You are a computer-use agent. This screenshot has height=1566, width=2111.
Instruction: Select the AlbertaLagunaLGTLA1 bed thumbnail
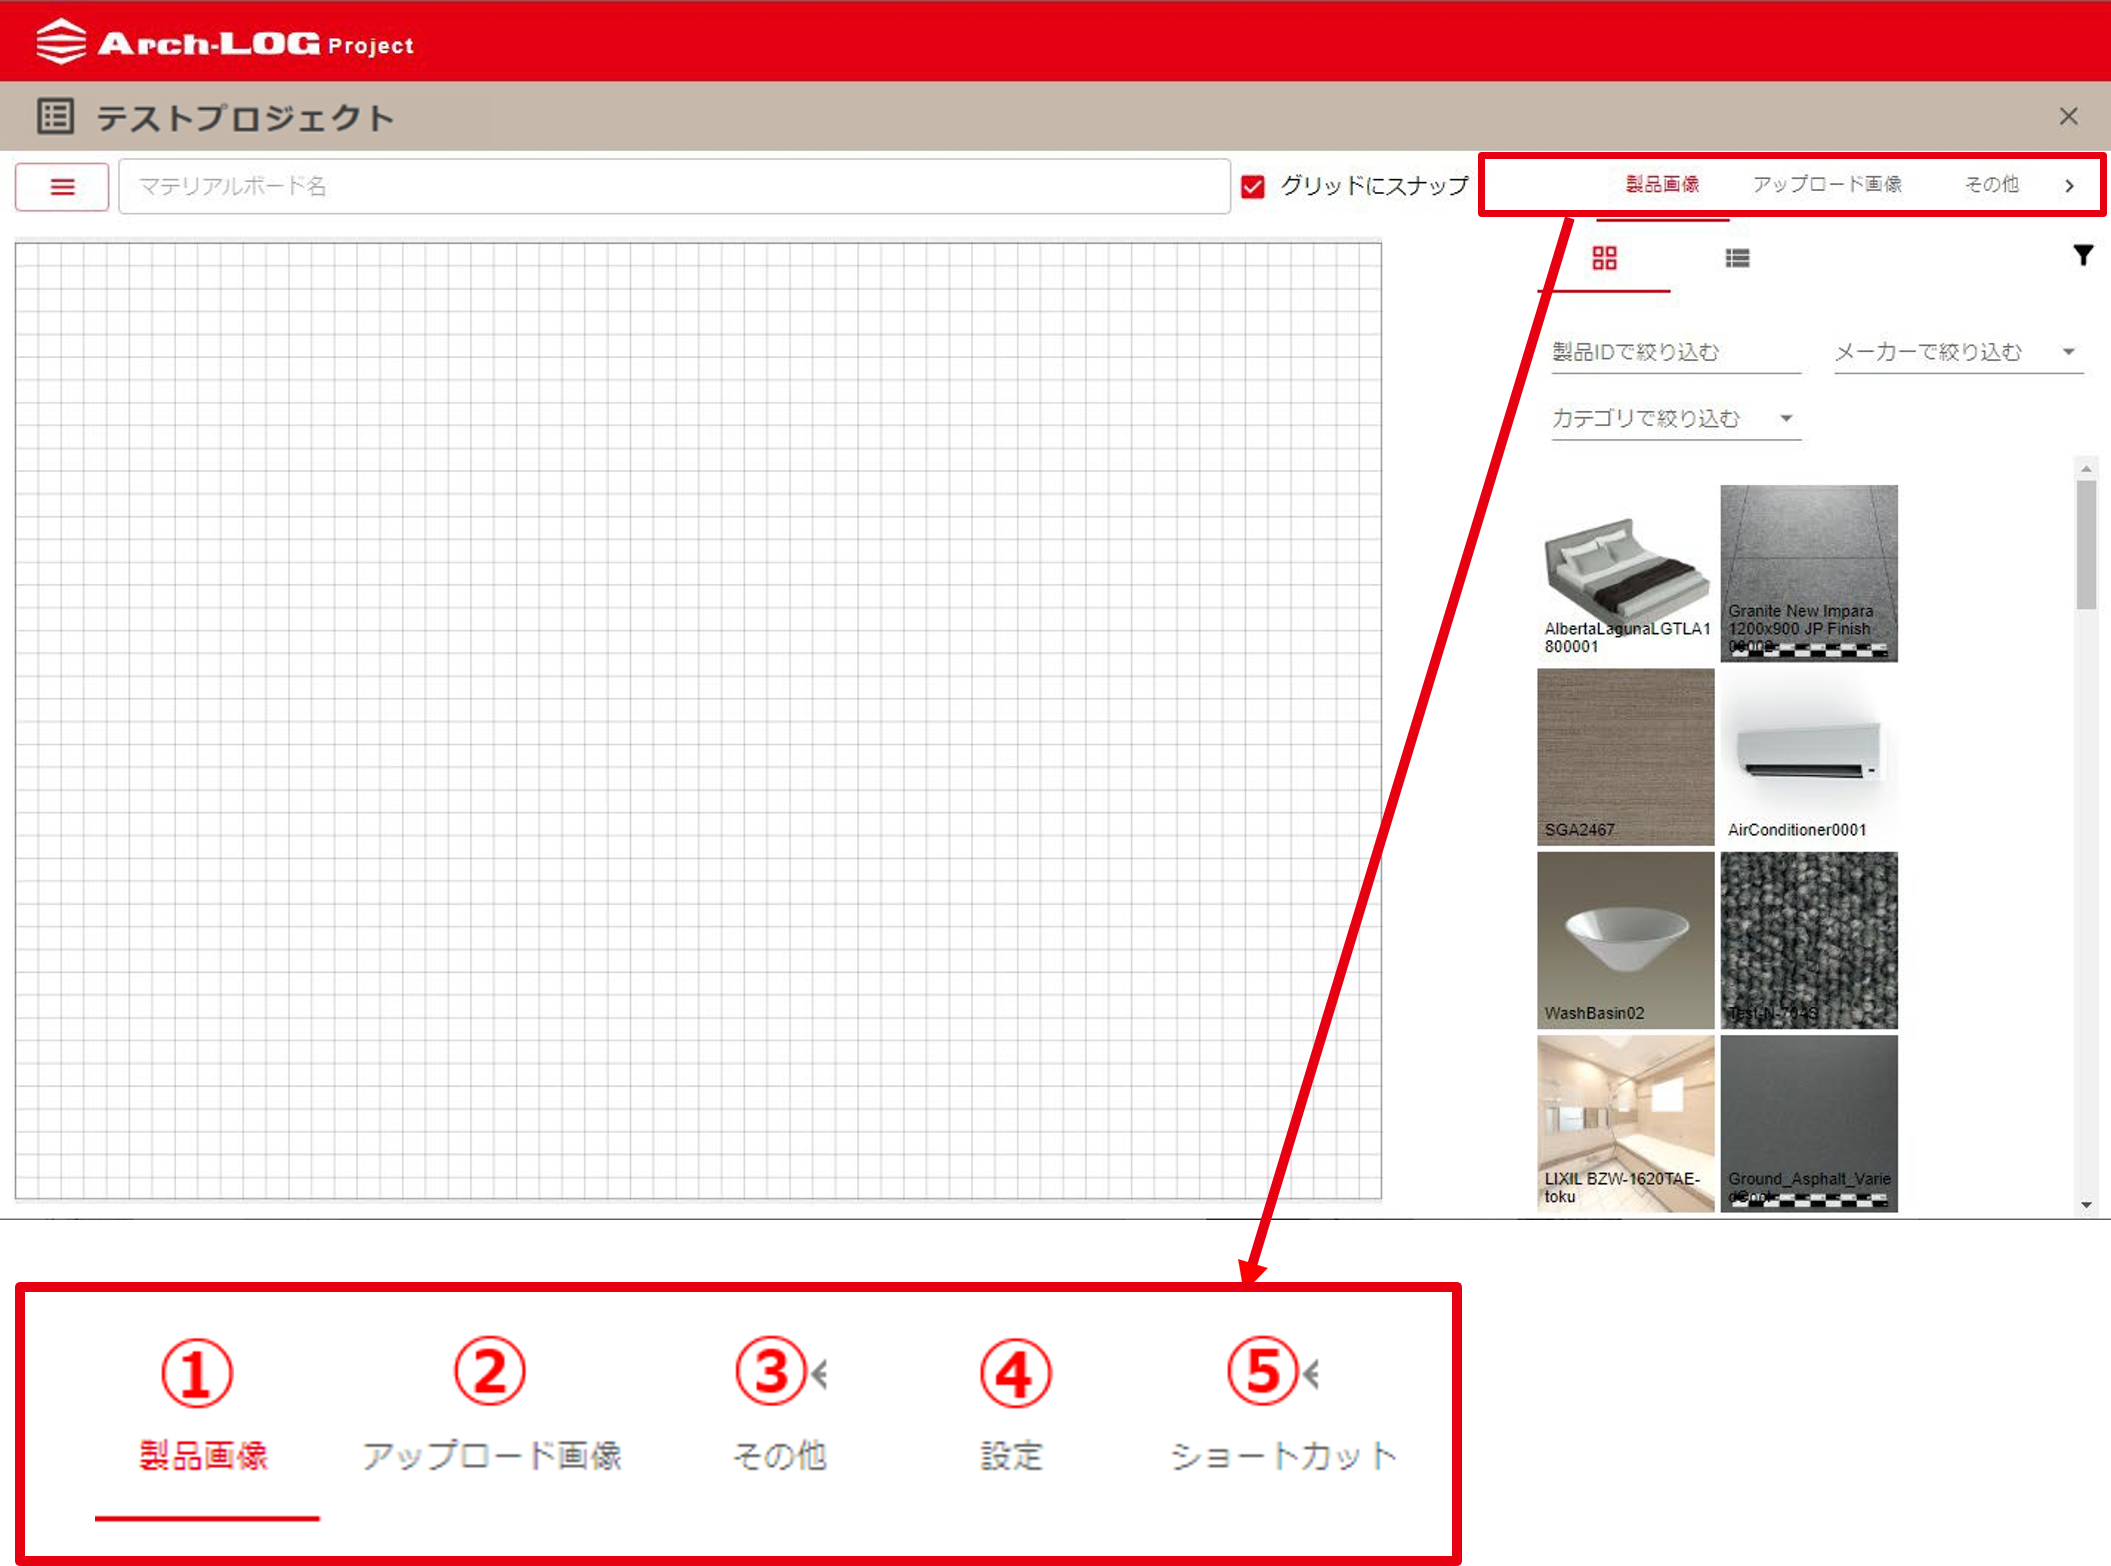coord(1625,573)
